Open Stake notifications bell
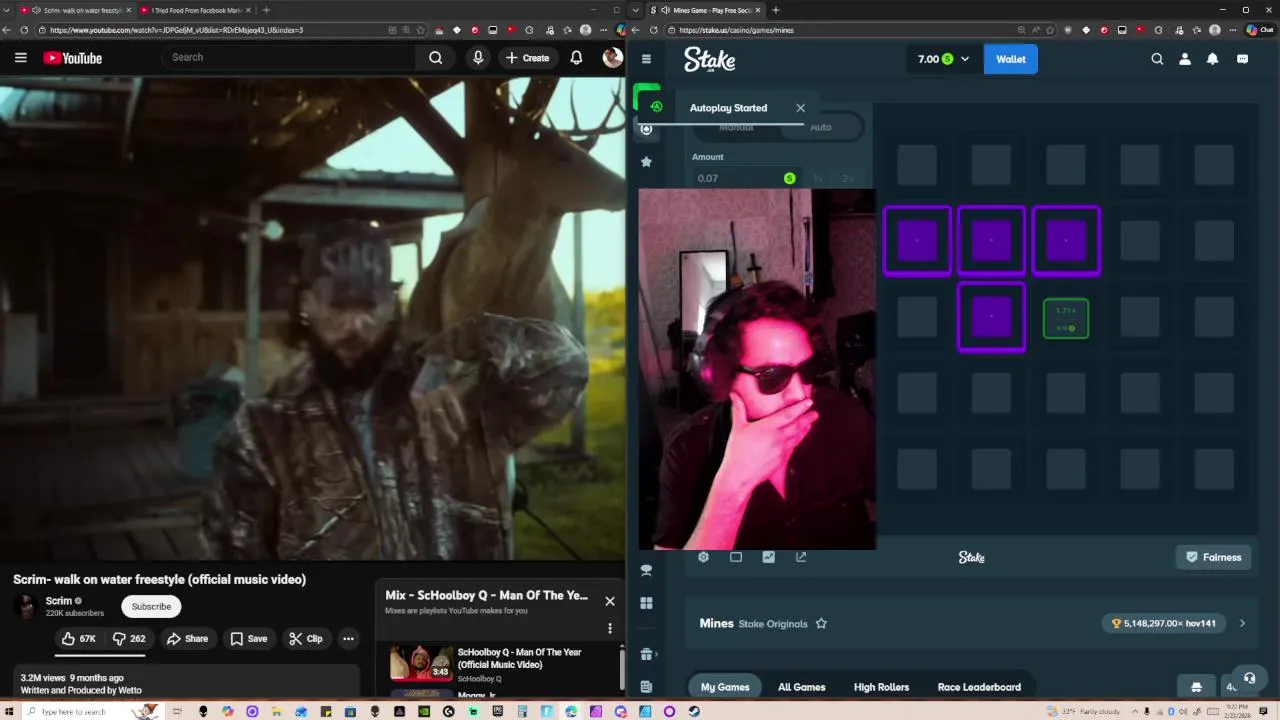Image resolution: width=1280 pixels, height=720 pixels. tap(1212, 59)
